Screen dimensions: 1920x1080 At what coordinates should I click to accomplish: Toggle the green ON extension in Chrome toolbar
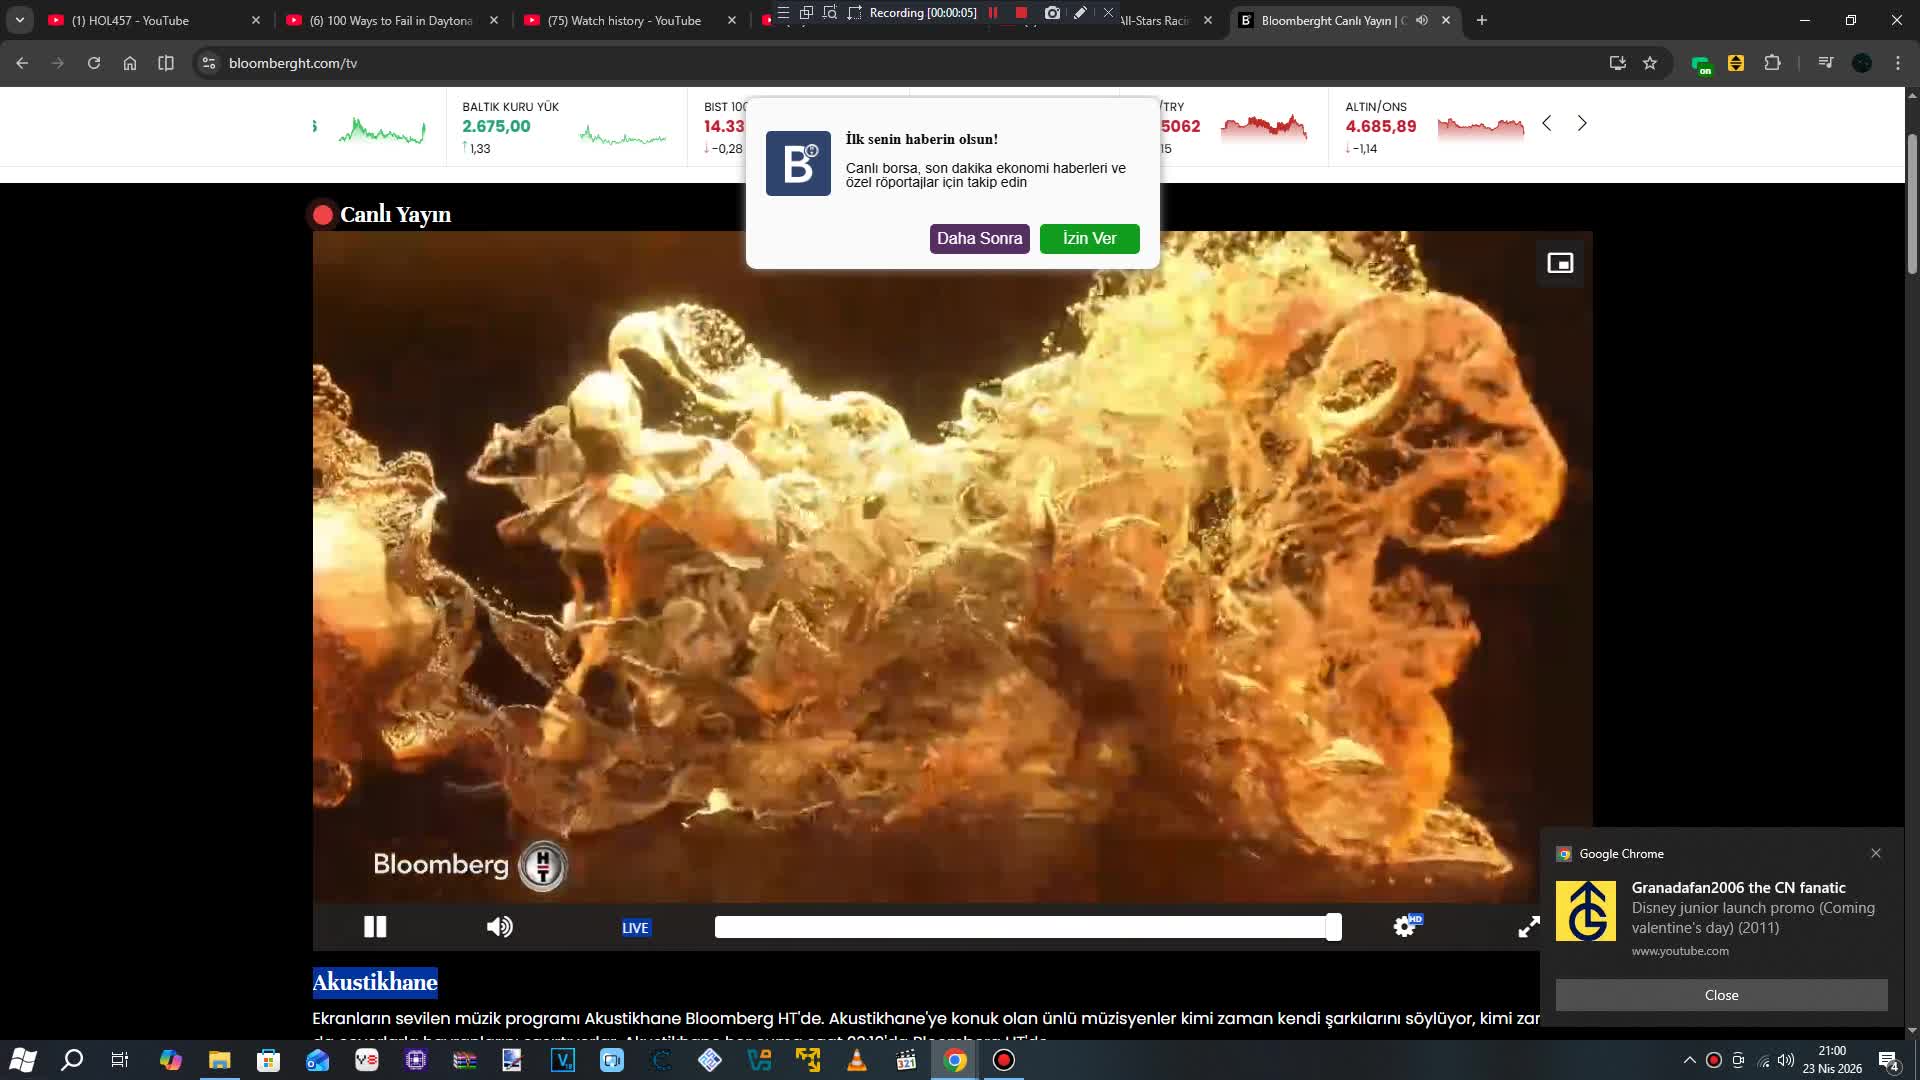[x=1702, y=63]
